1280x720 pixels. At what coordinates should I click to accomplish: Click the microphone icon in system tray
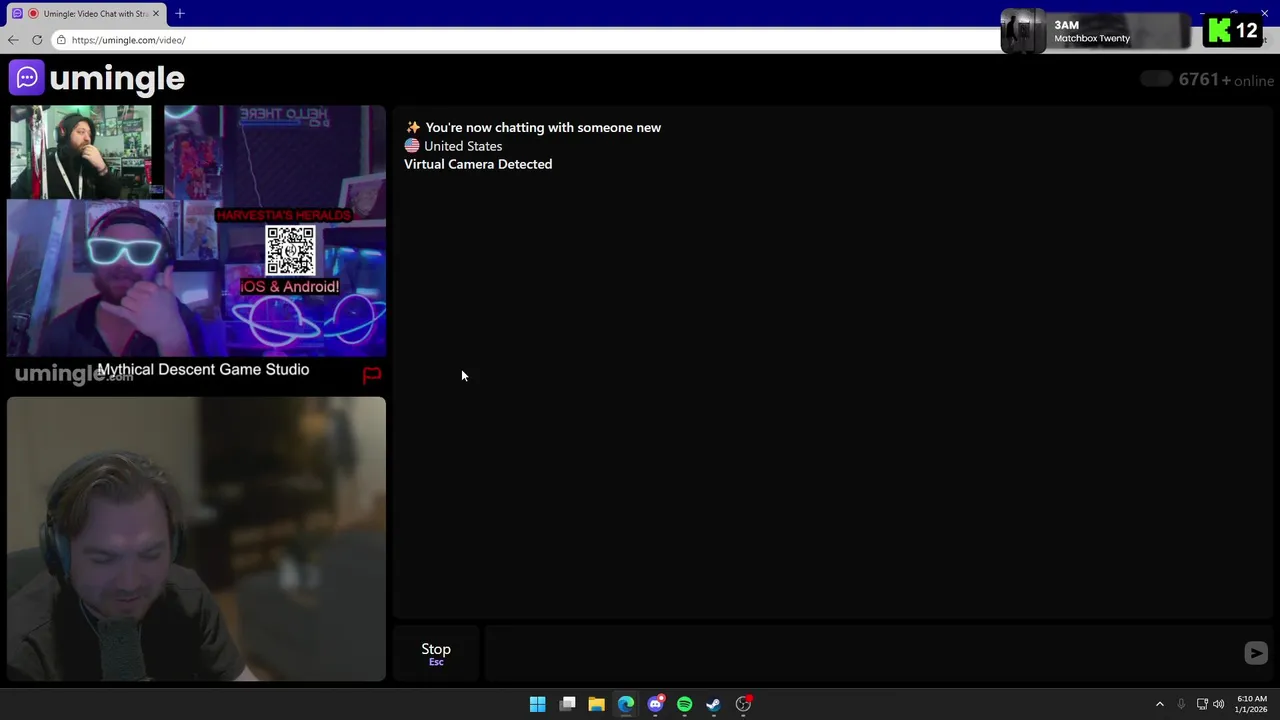[1181, 704]
